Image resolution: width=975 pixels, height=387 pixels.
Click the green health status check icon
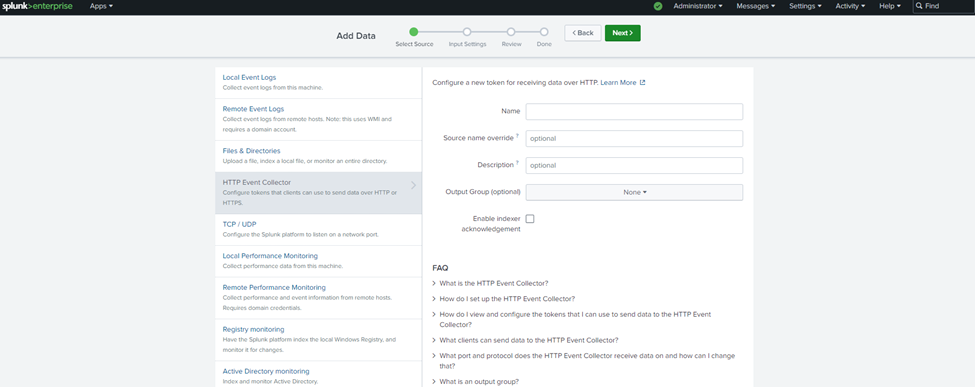point(658,6)
